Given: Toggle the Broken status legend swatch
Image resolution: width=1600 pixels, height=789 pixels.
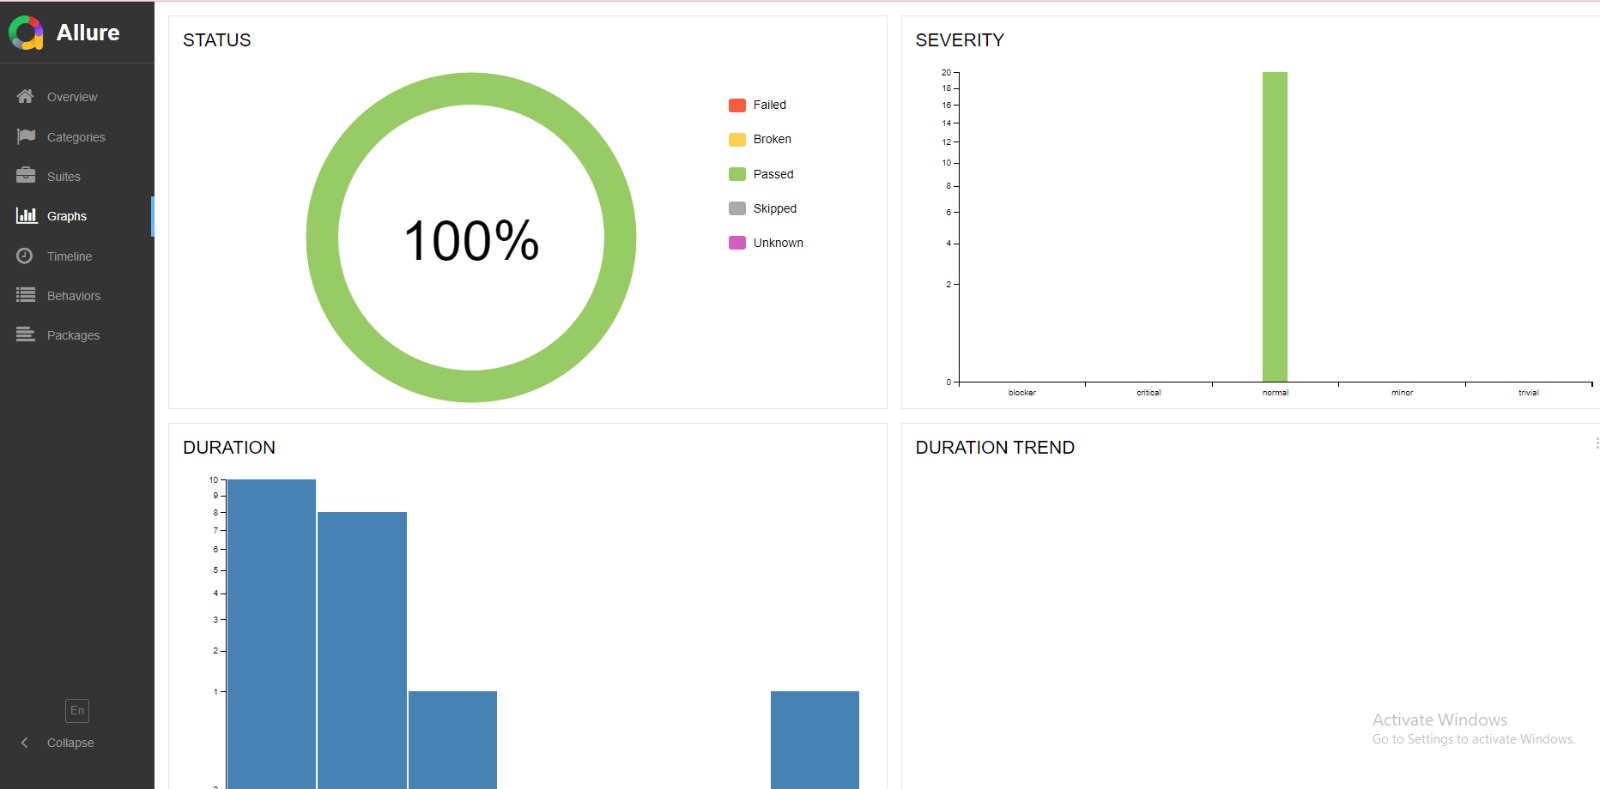Looking at the screenshot, I should point(737,140).
